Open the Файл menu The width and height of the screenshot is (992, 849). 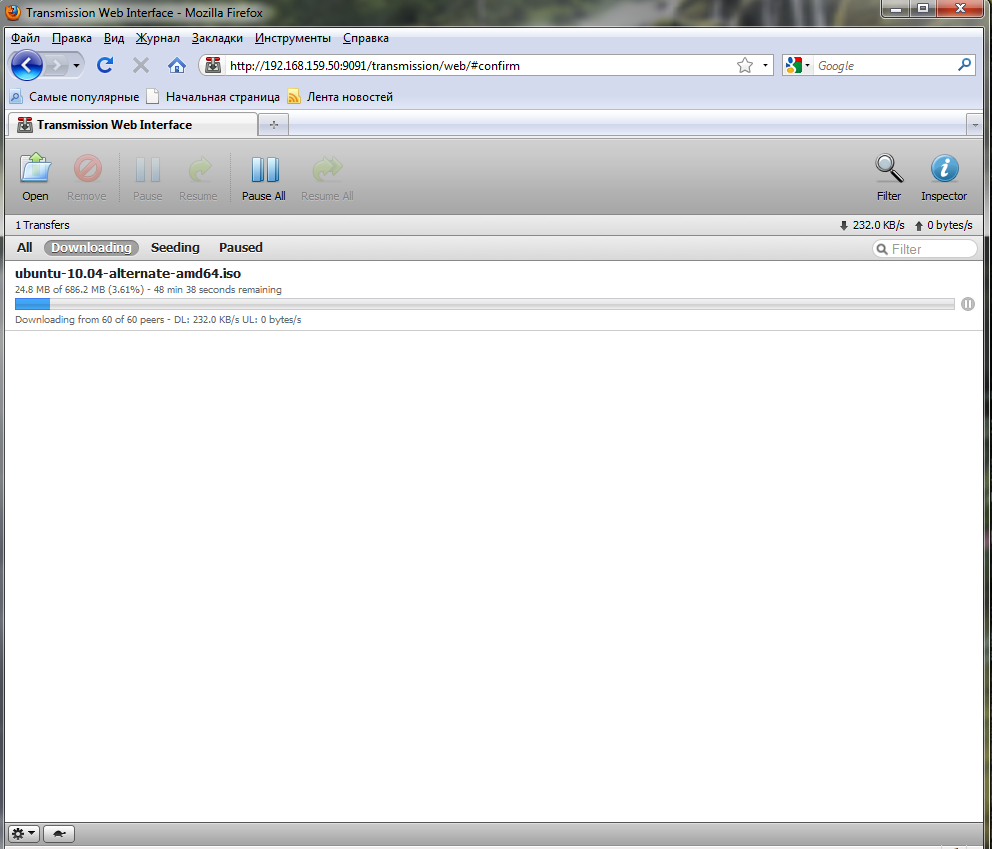(25, 38)
